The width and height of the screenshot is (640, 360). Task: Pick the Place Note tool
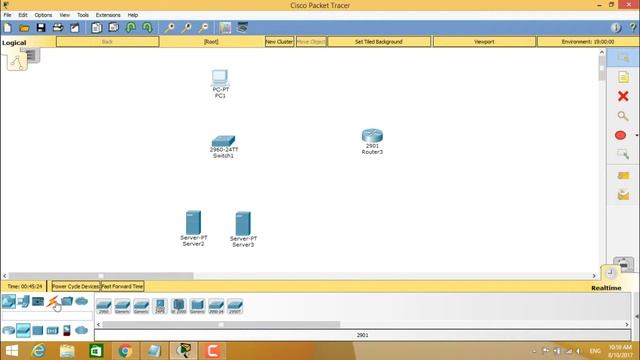pyautogui.click(x=623, y=77)
